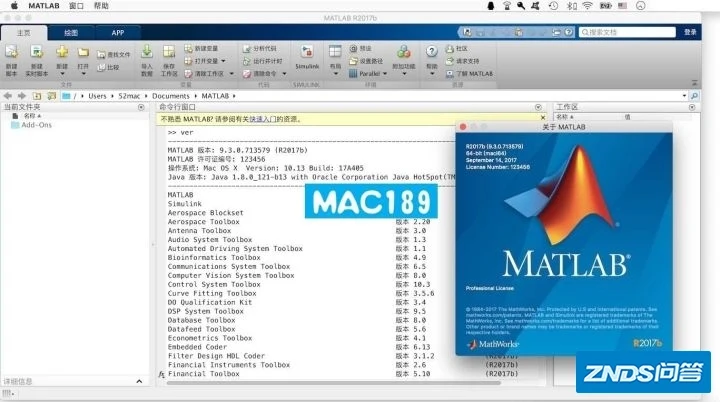Close the getting started banner

pyautogui.click(x=543, y=118)
